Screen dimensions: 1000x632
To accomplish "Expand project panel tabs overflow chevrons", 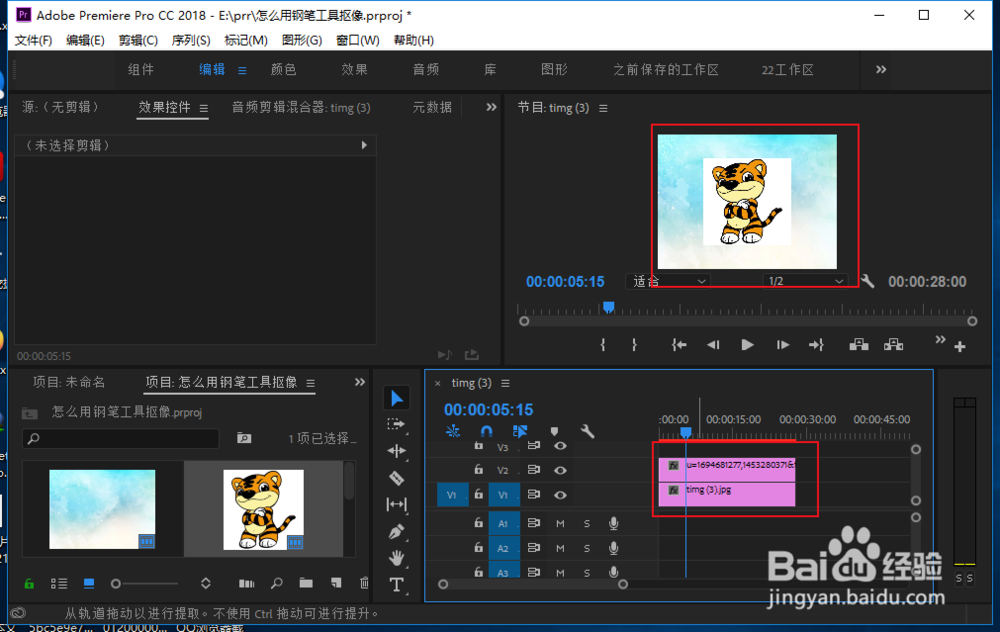I will 360,382.
